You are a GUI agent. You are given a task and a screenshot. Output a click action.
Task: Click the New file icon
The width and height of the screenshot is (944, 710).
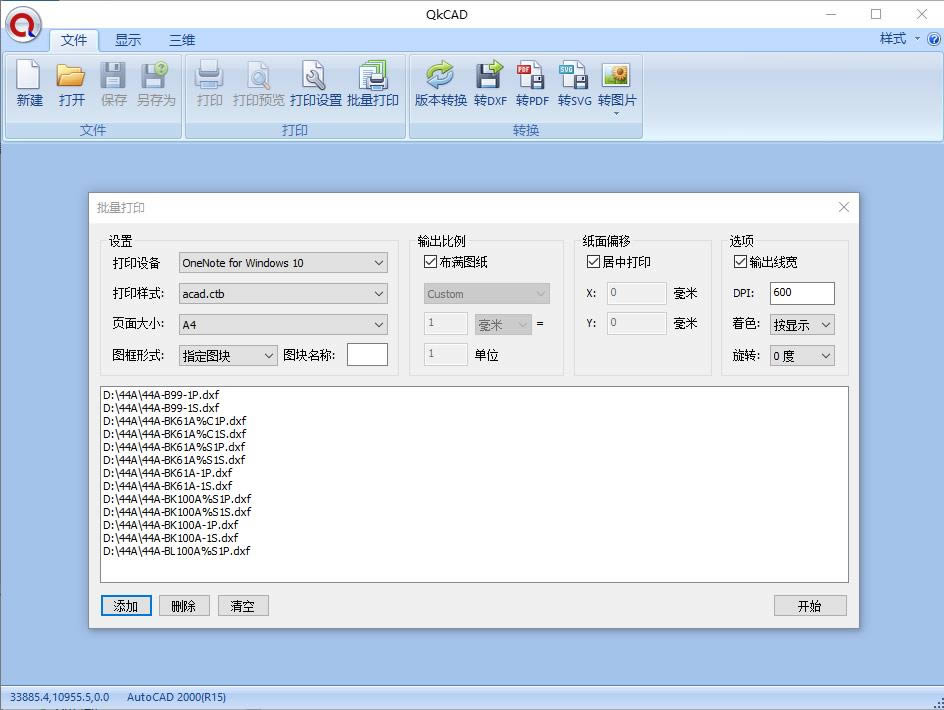(29, 75)
